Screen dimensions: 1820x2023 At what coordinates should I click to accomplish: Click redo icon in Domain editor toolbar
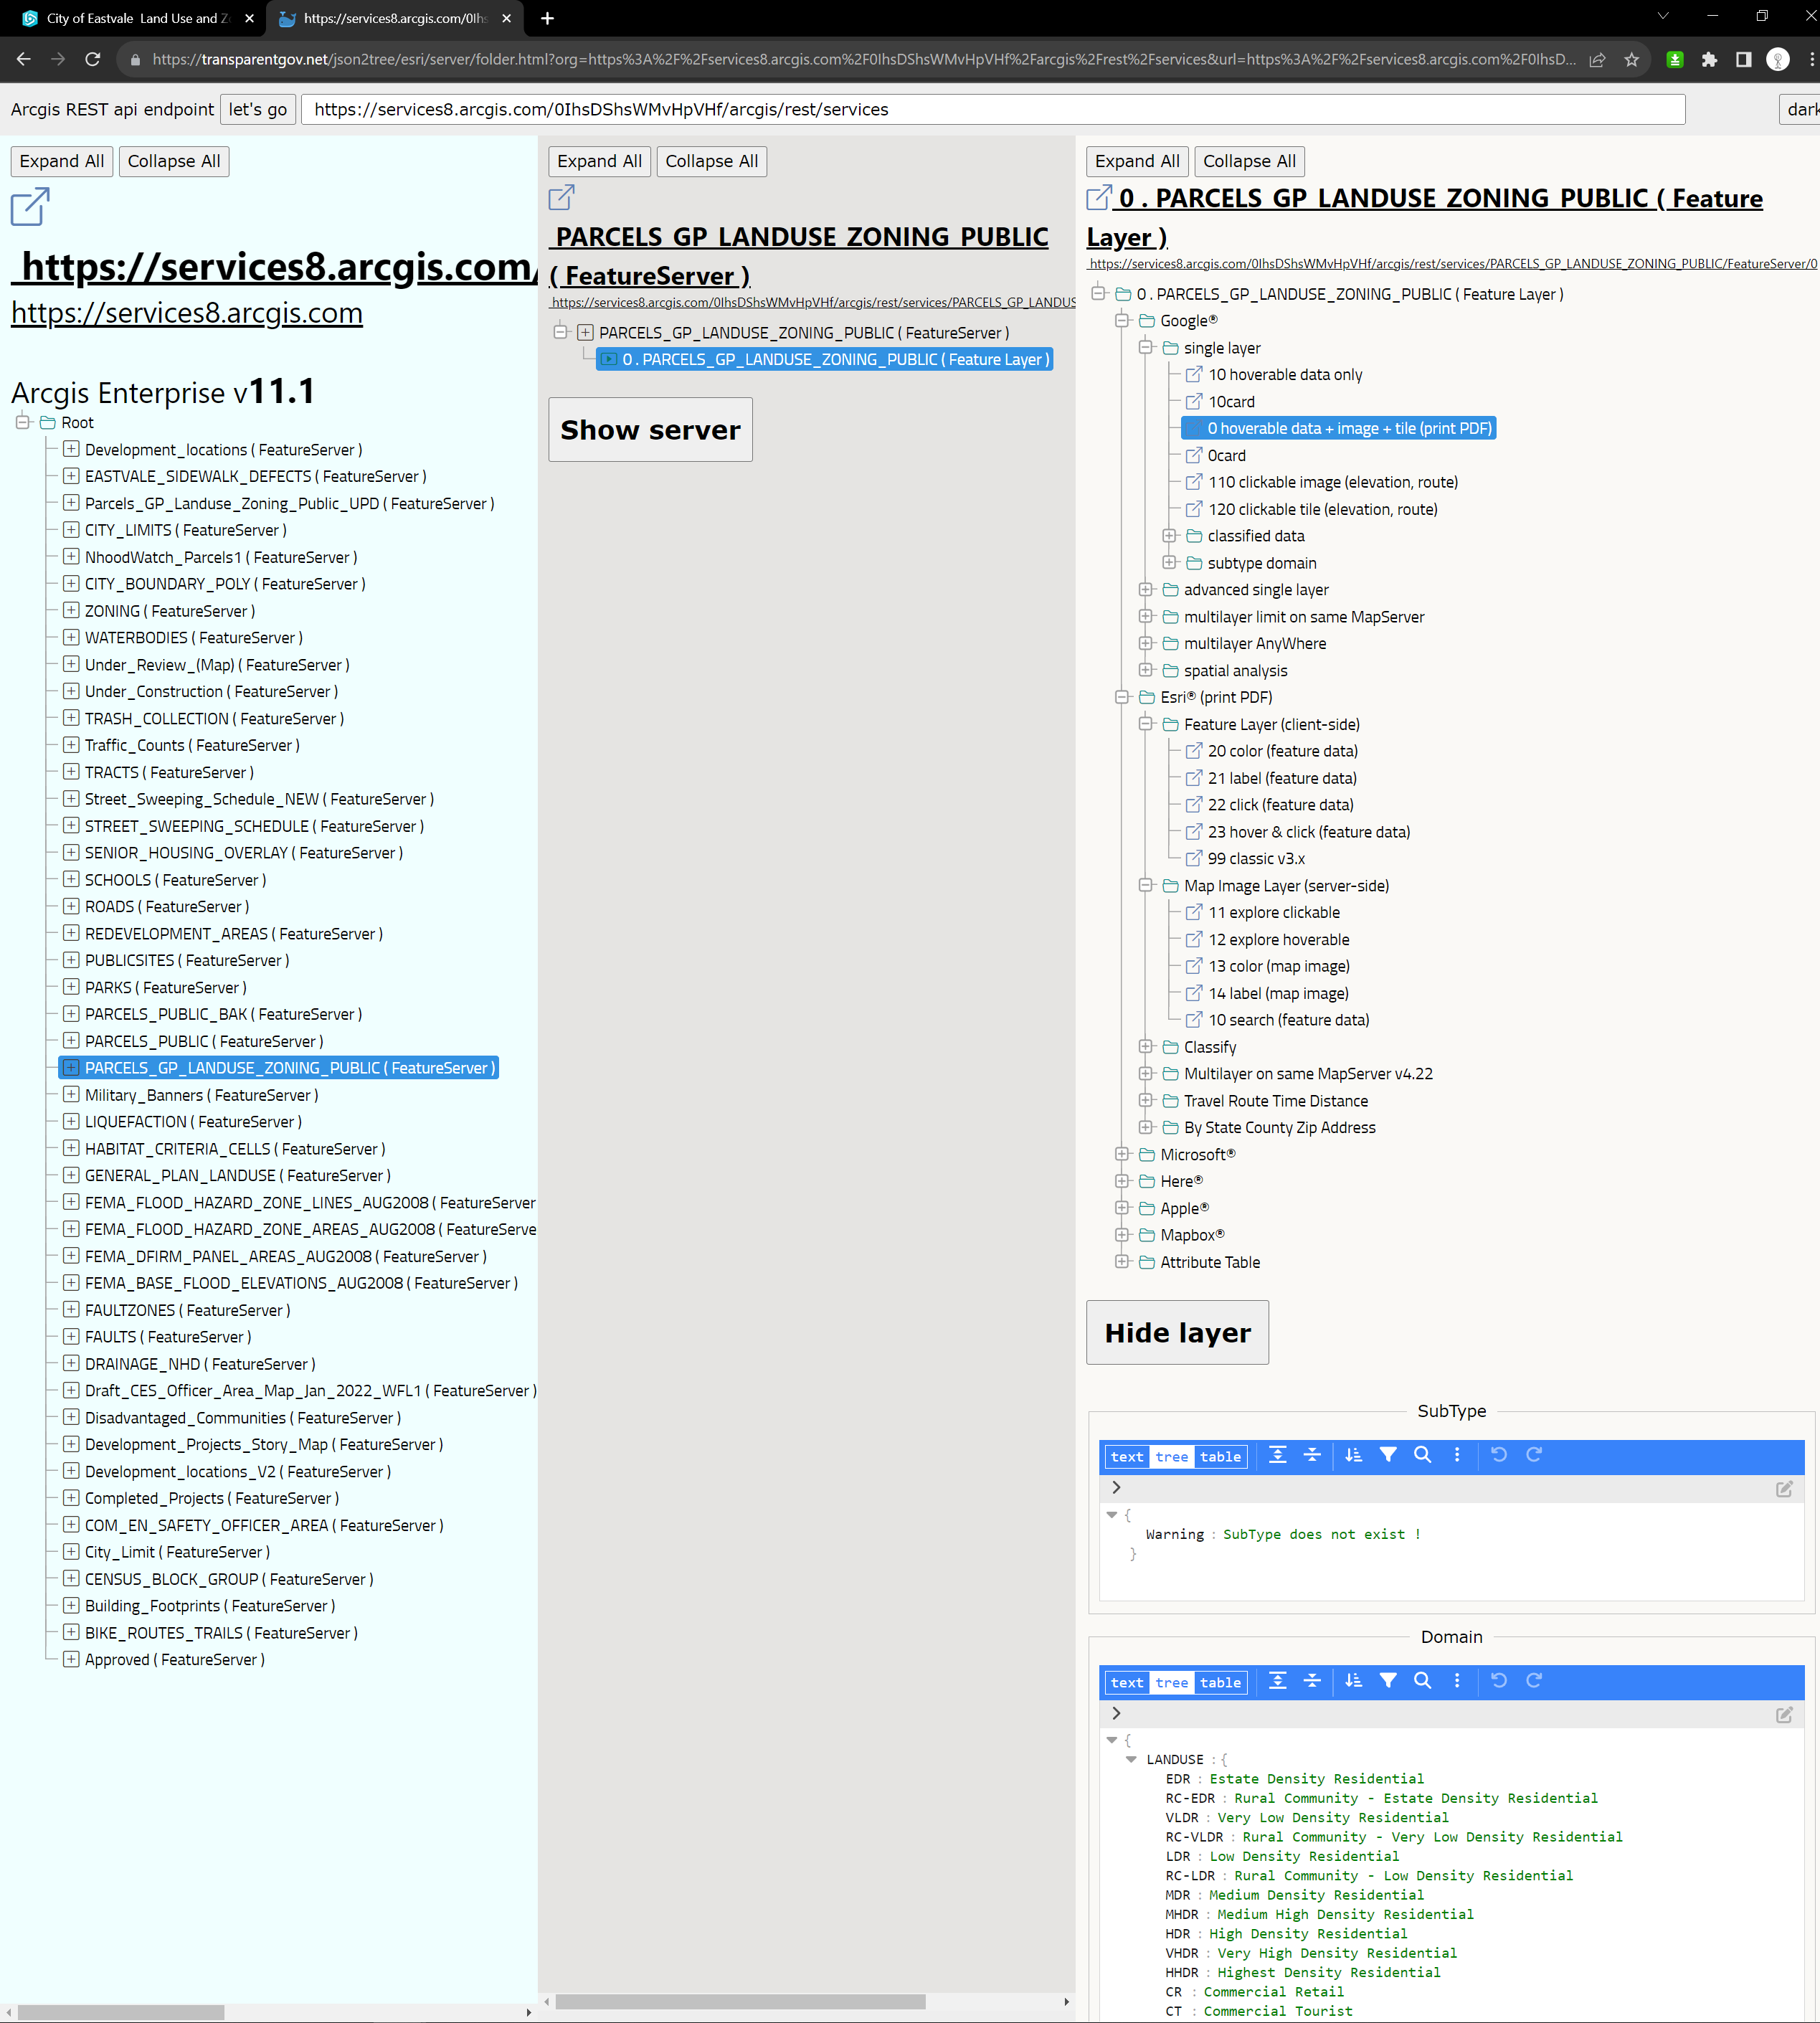[1534, 1681]
